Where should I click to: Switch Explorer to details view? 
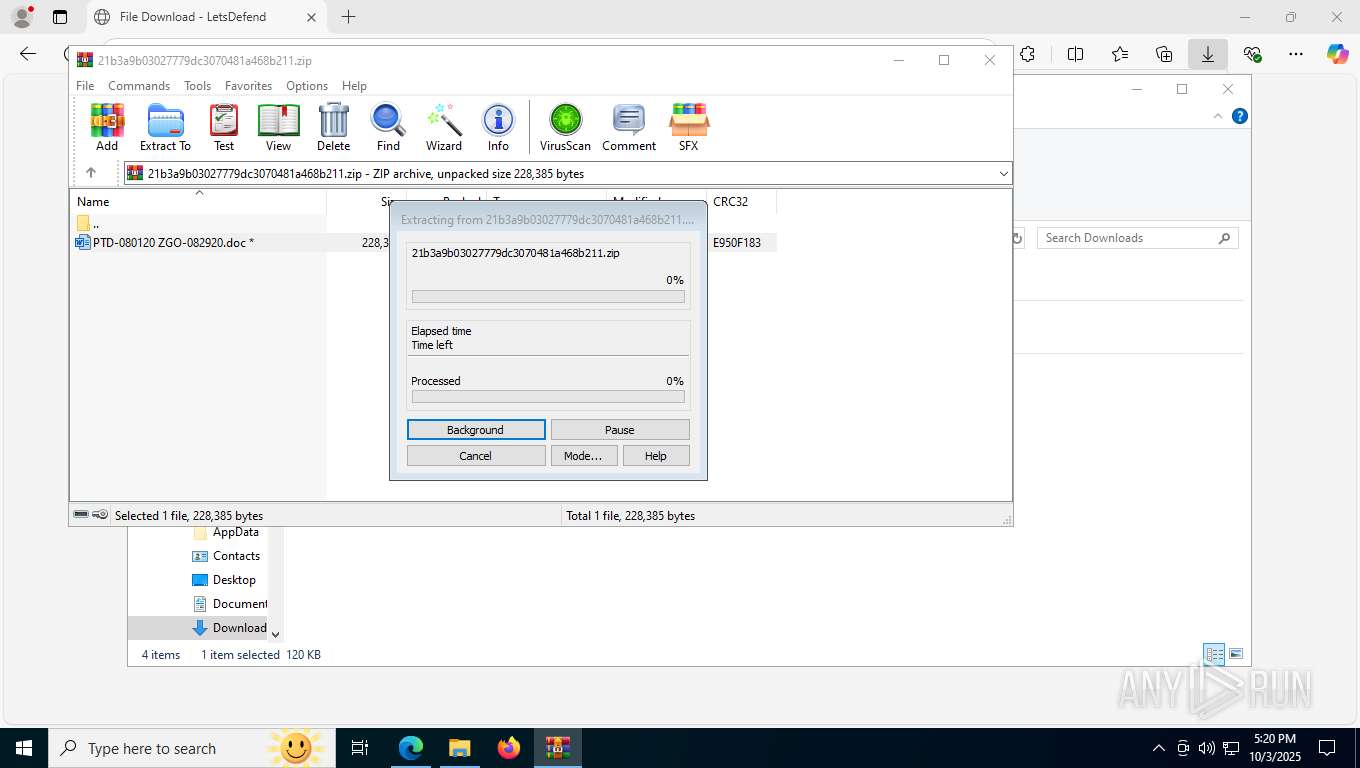click(1214, 655)
